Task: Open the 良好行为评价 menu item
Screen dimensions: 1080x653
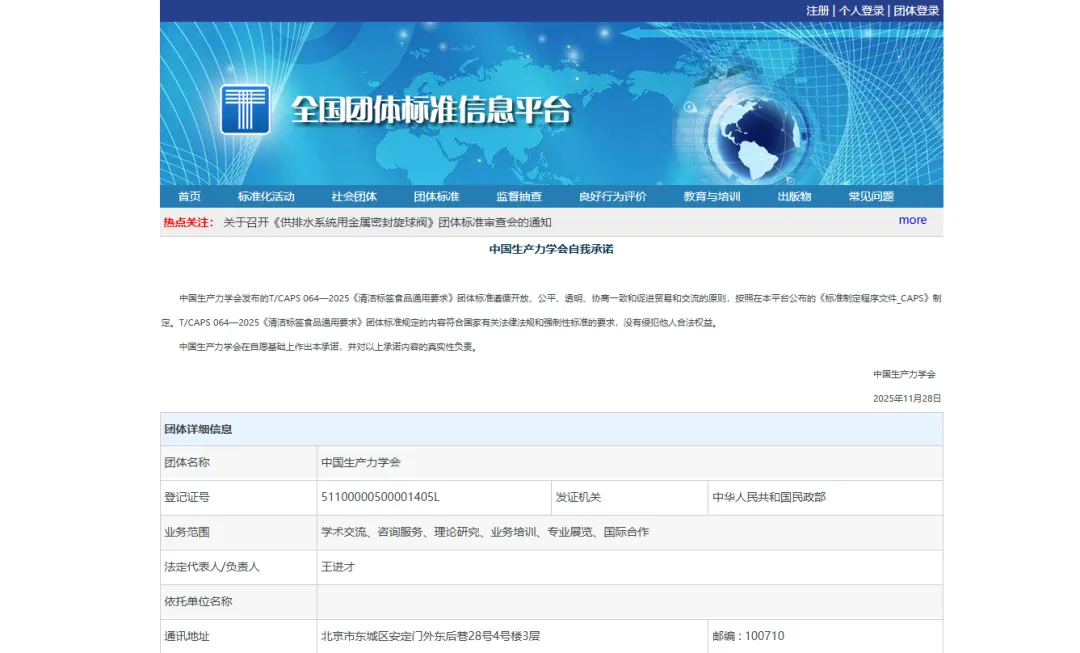Action: click(612, 197)
